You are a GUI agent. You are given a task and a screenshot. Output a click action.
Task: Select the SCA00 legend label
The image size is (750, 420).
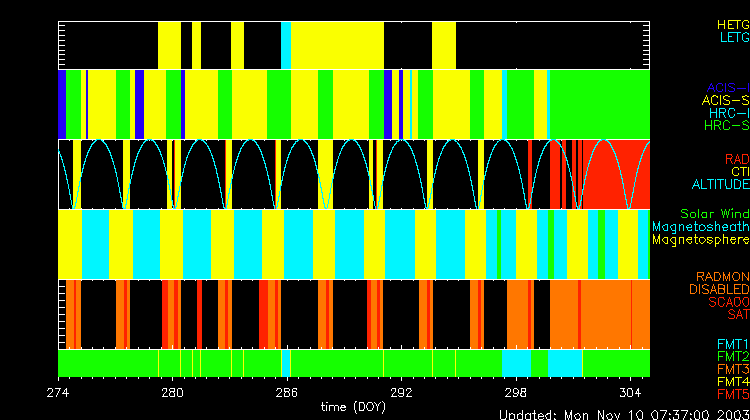coord(729,302)
